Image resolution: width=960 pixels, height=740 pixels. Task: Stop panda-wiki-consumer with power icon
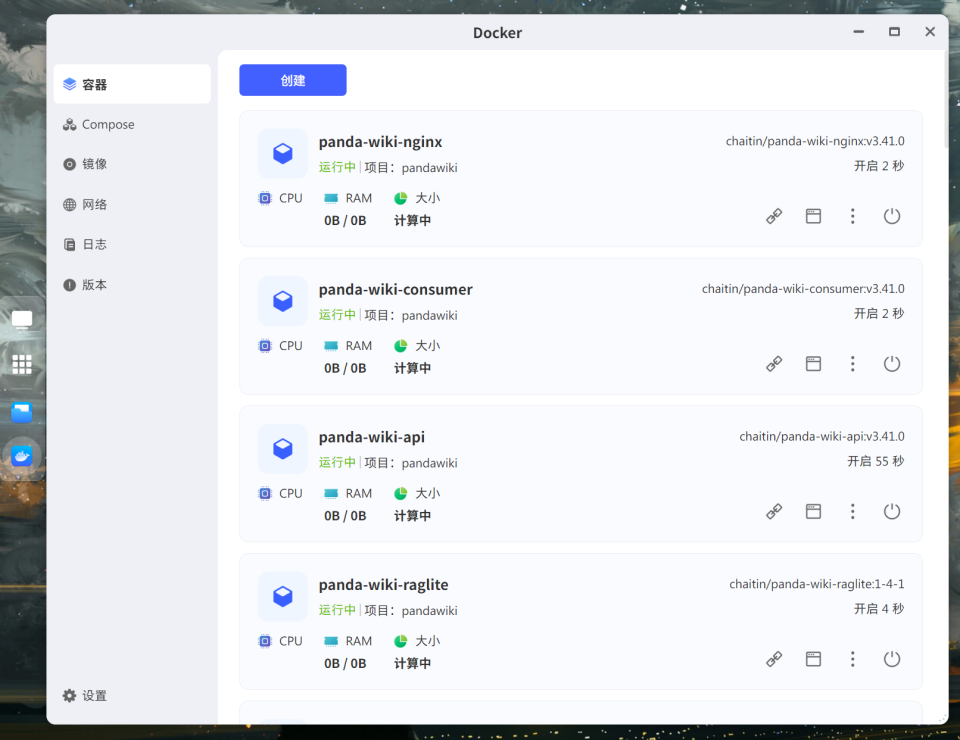point(891,364)
